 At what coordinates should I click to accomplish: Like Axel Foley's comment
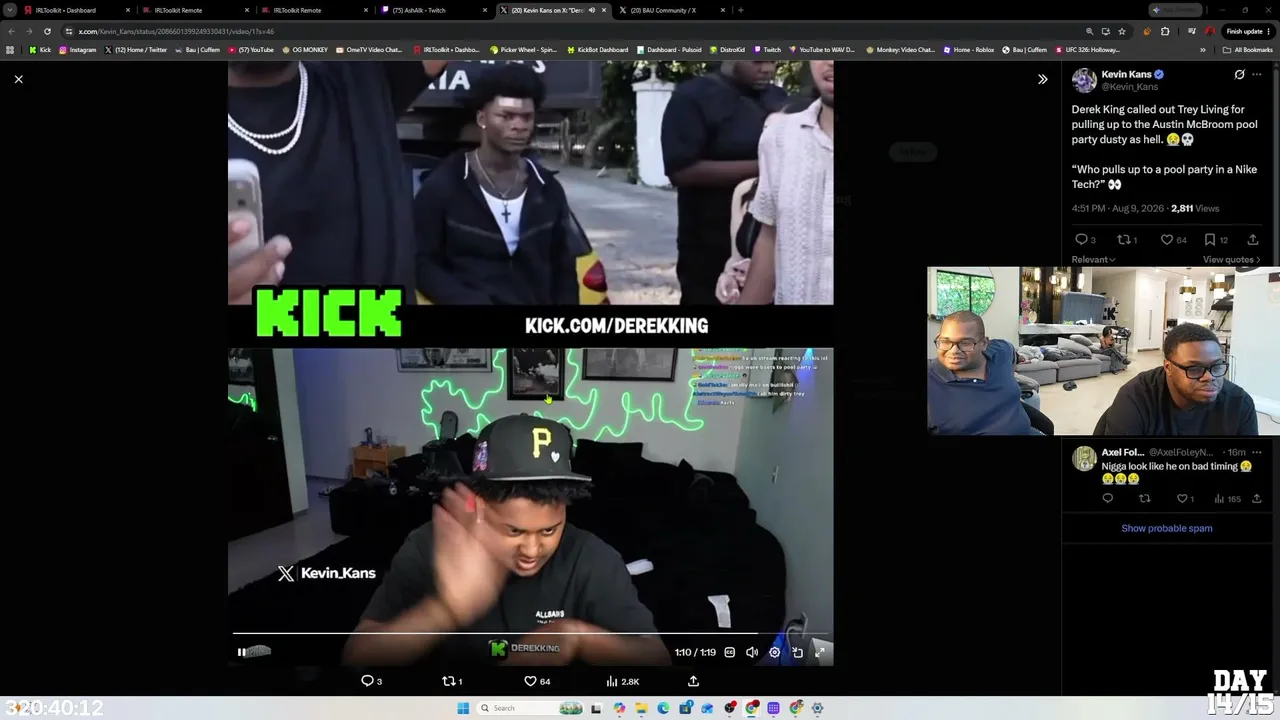pos(1185,499)
